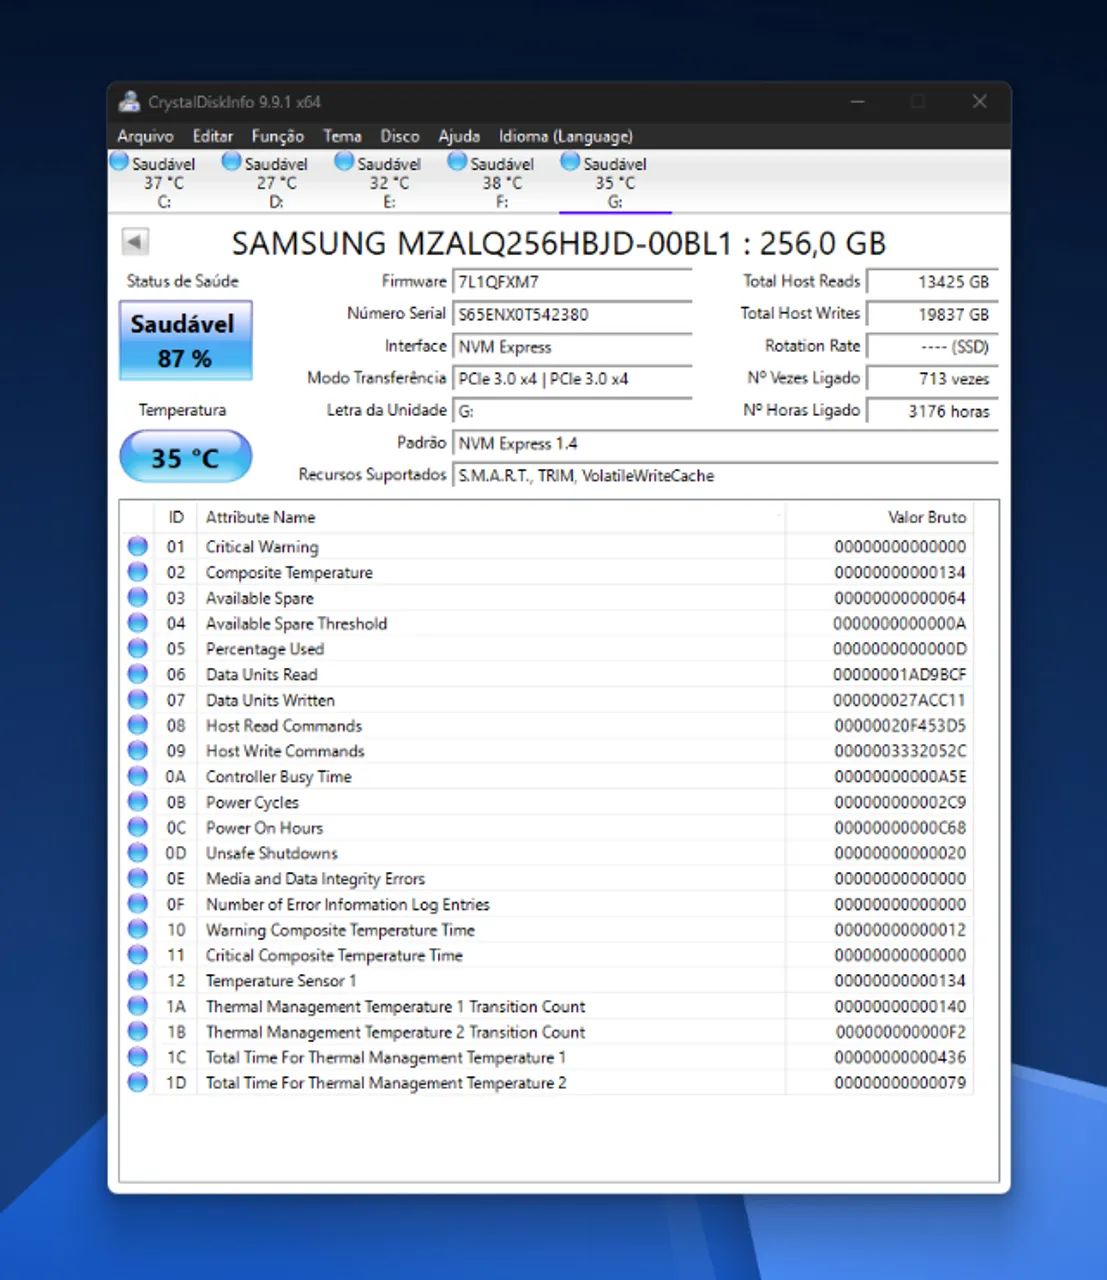Click status orb for Host Write Commands

tap(138, 750)
